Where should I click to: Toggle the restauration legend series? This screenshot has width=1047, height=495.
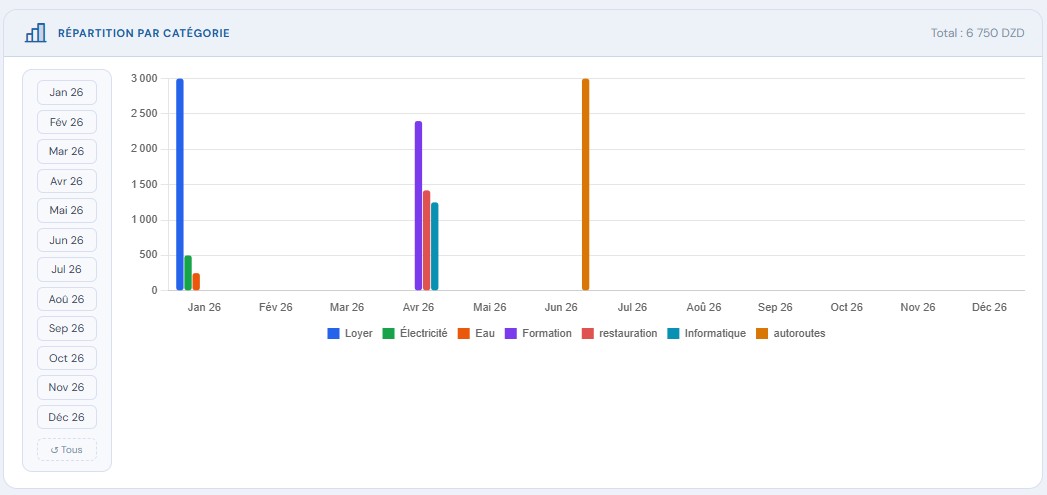coord(620,333)
